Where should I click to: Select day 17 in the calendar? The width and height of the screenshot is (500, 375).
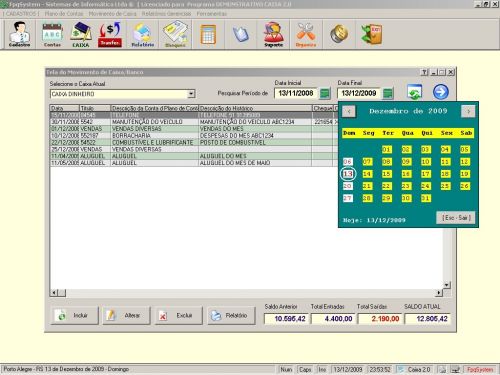(x=425, y=174)
